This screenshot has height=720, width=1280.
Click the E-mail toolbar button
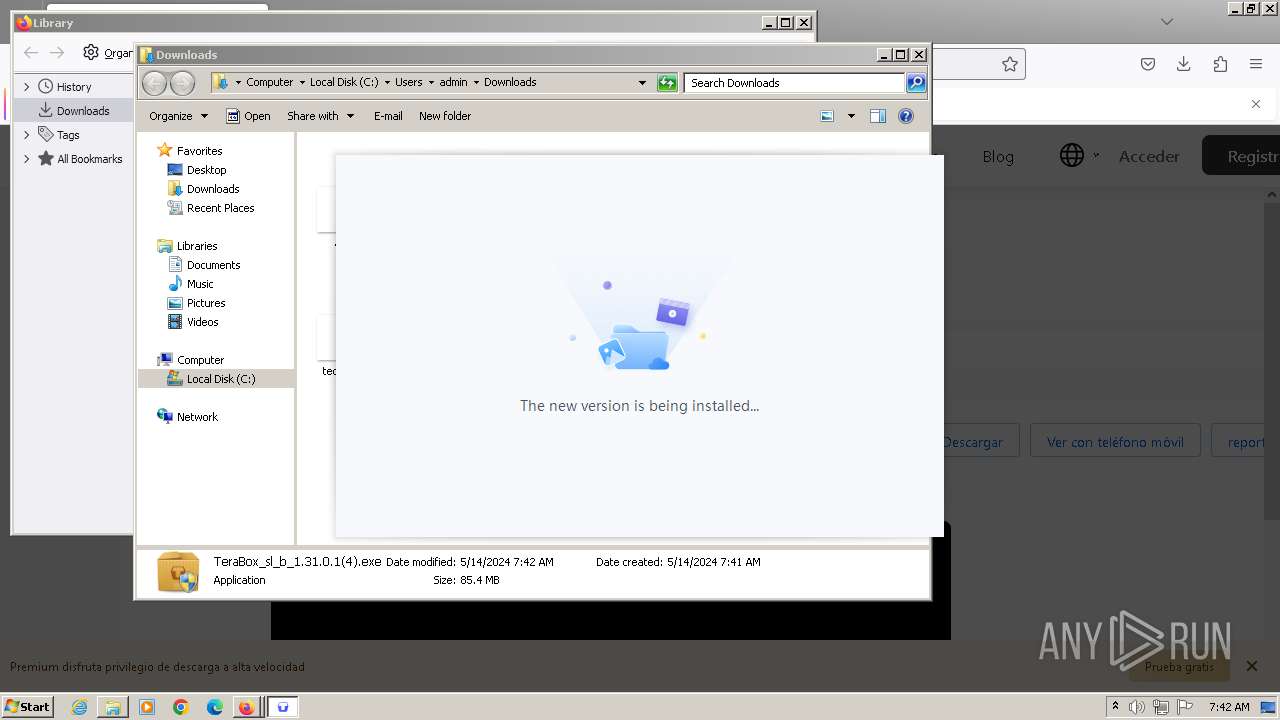click(x=388, y=116)
